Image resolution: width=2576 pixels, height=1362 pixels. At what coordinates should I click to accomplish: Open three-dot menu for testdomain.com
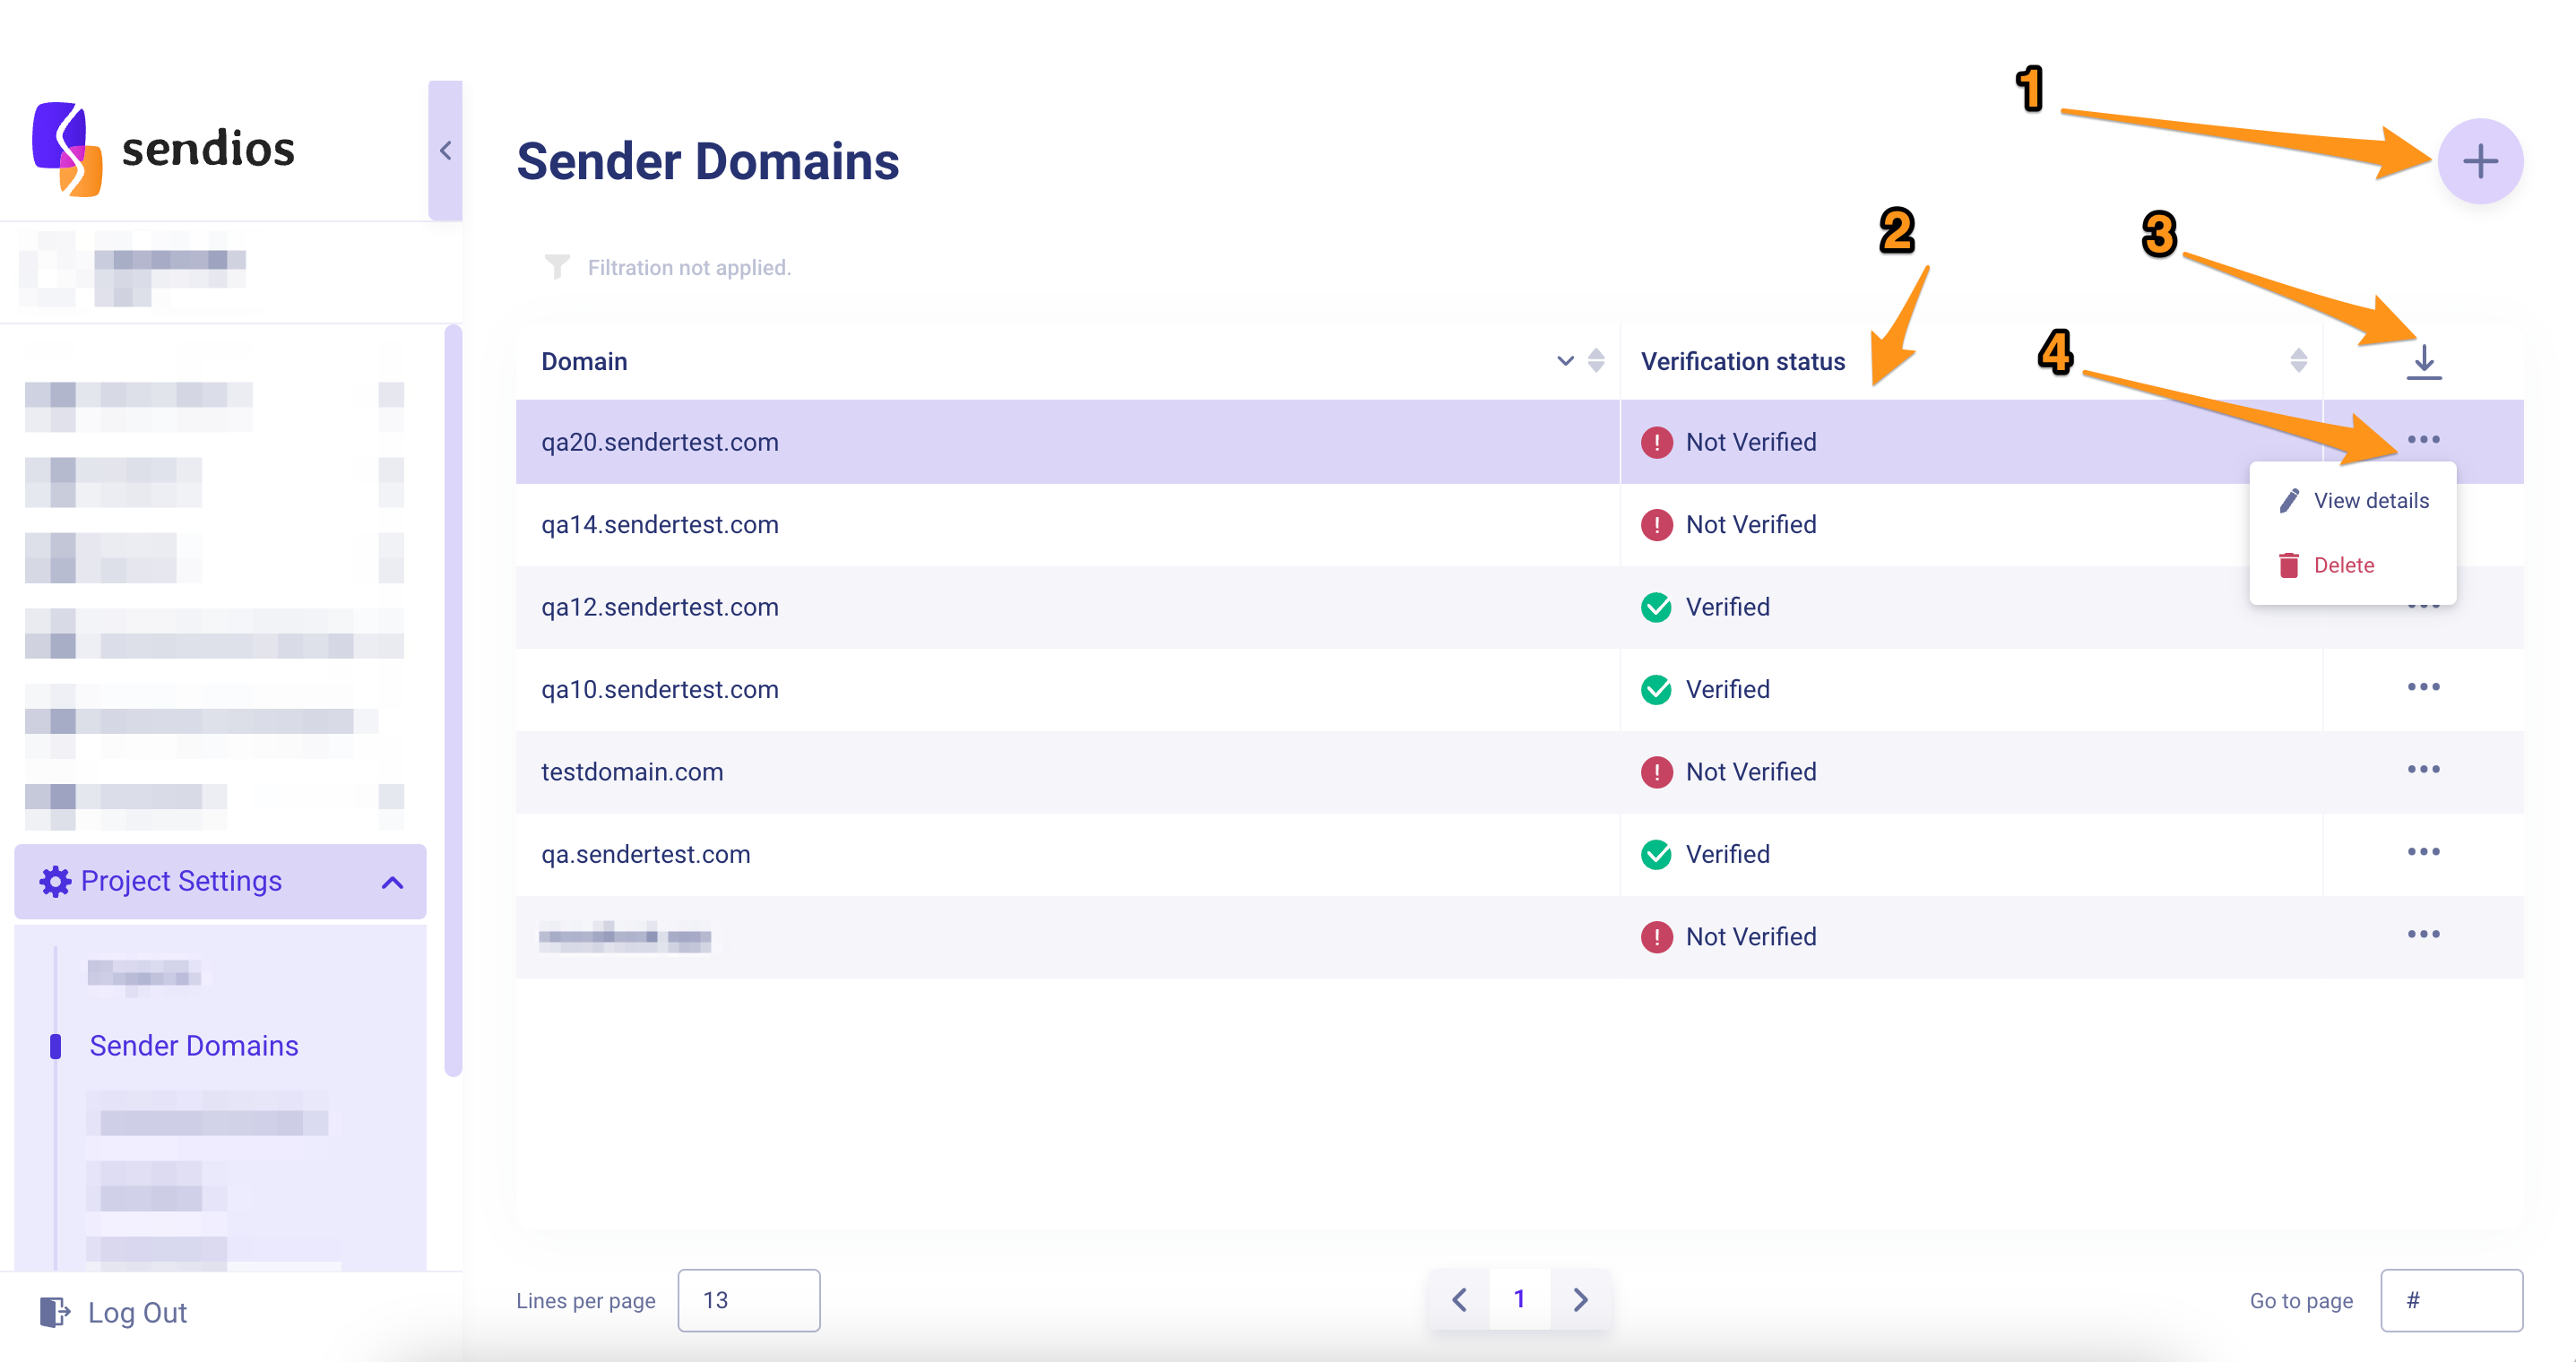(2423, 769)
